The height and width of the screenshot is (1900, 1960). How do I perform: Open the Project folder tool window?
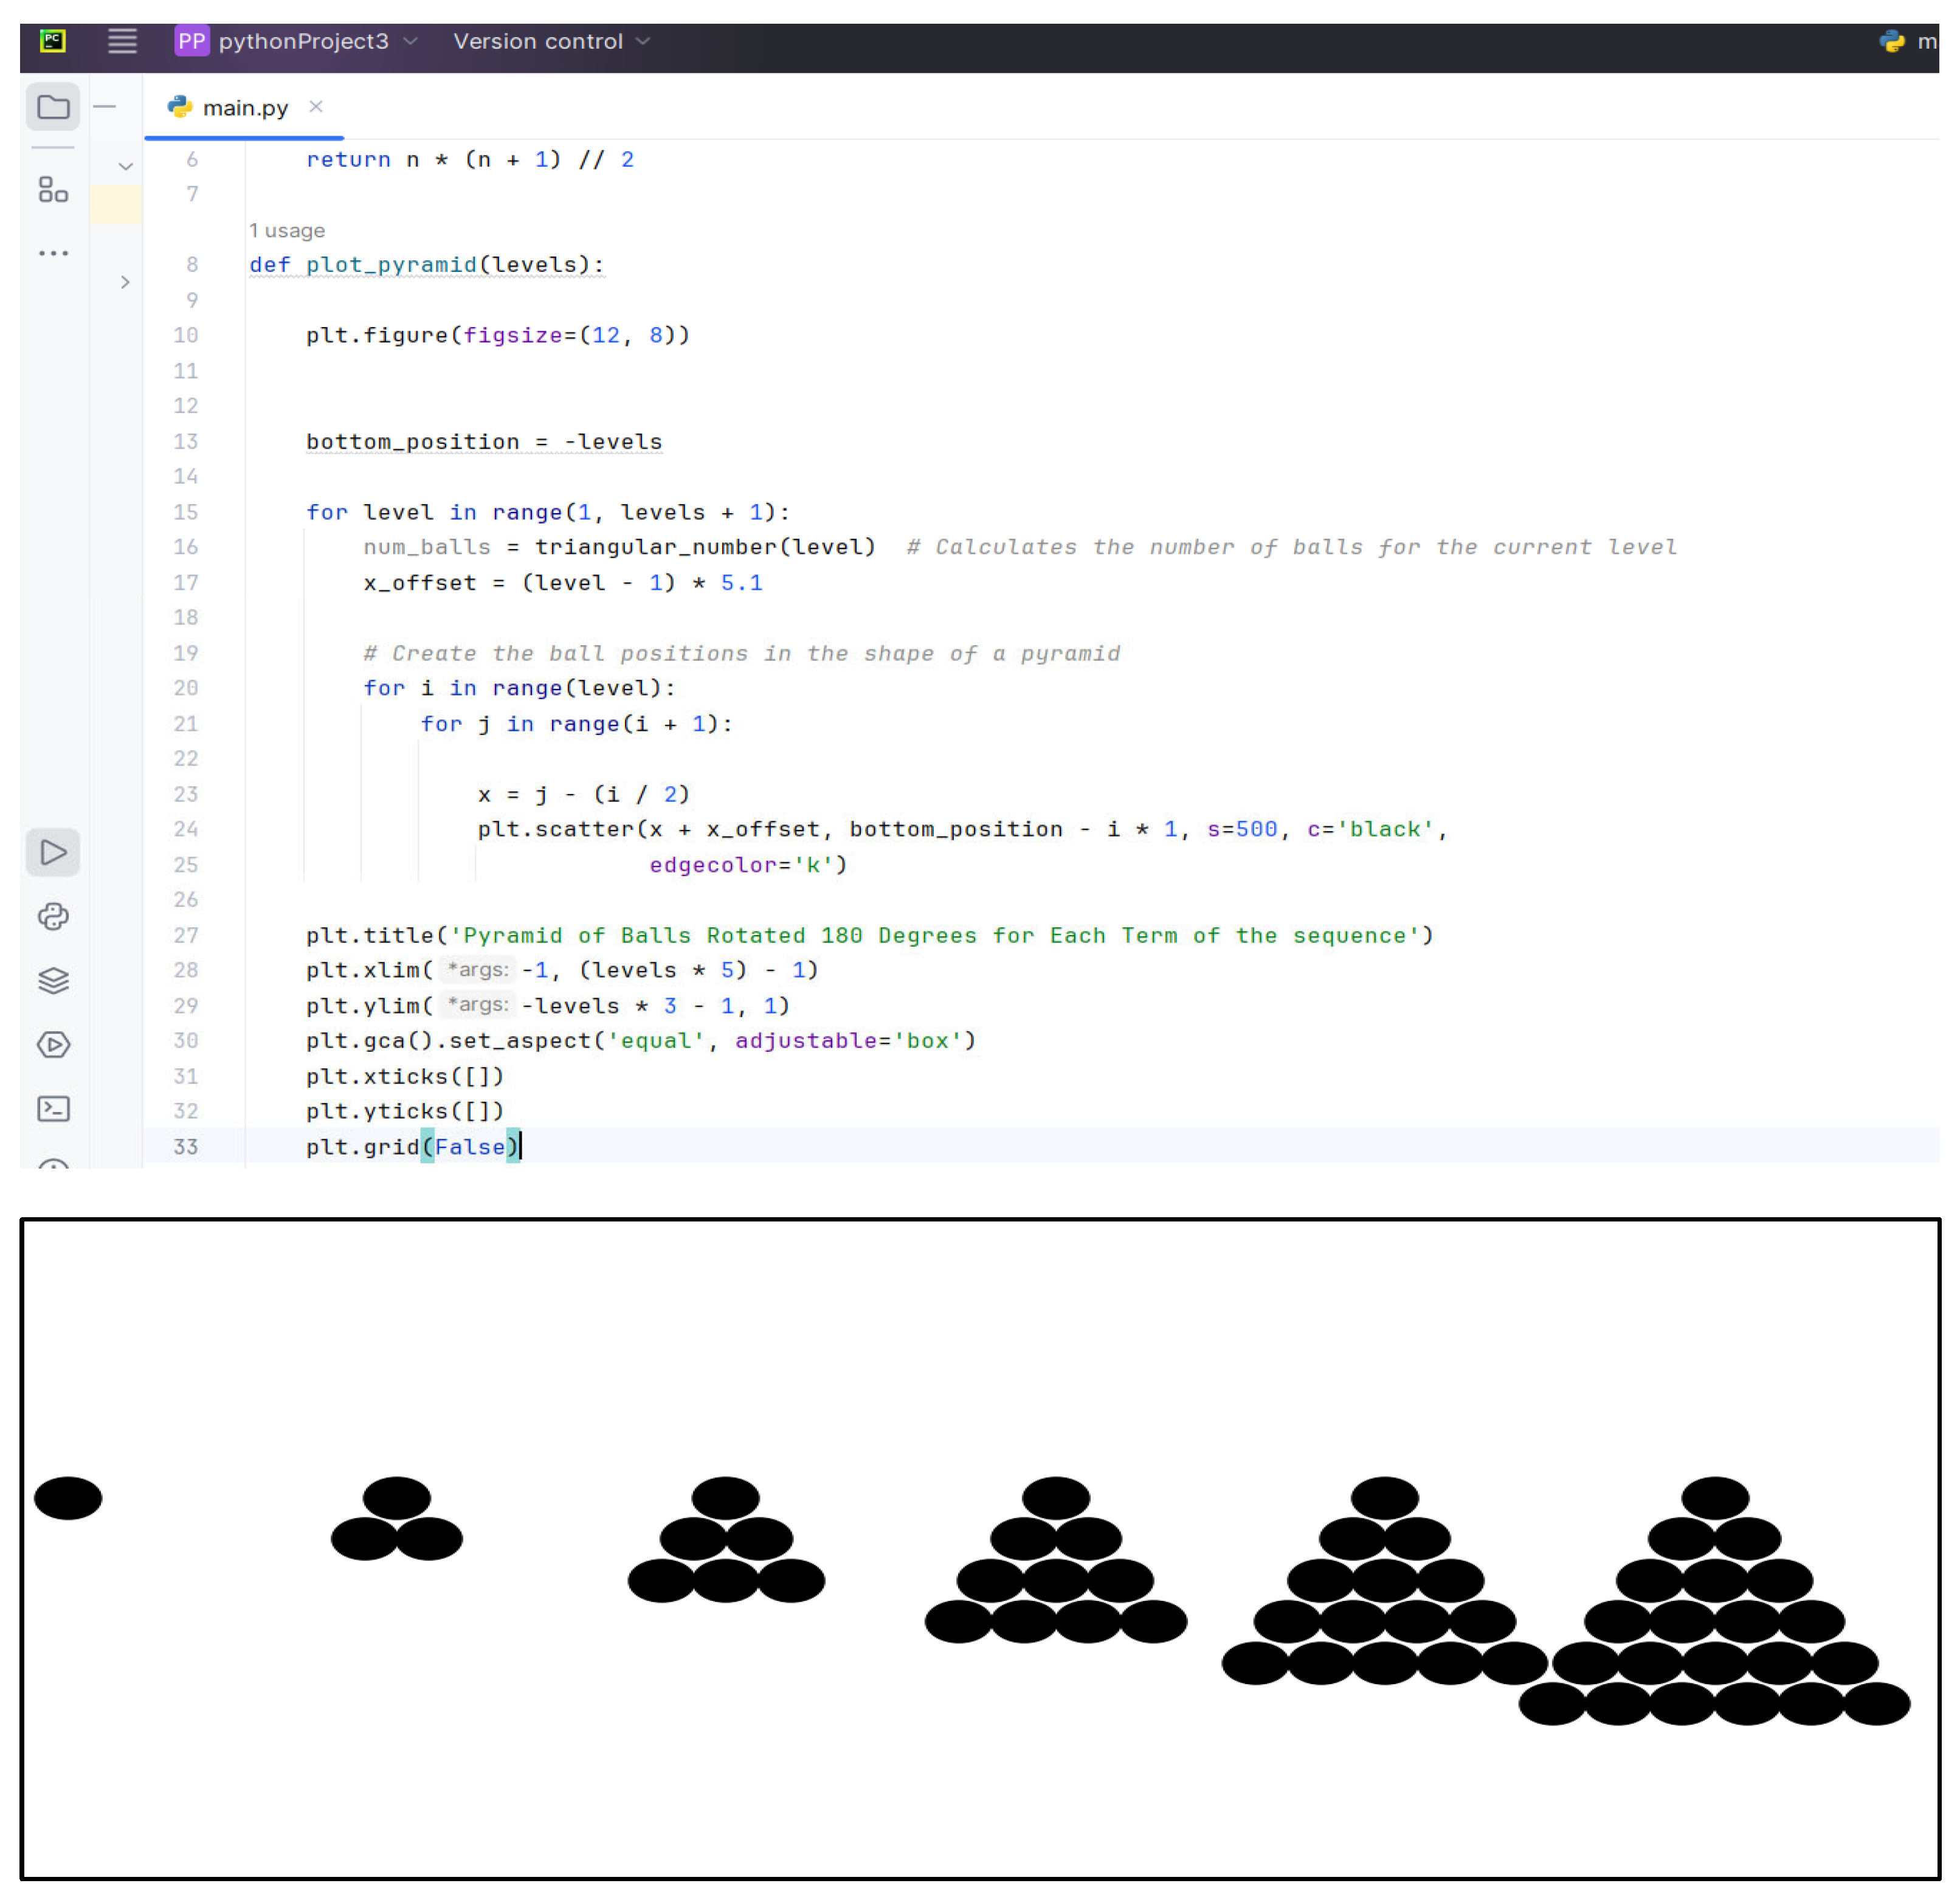[53, 107]
